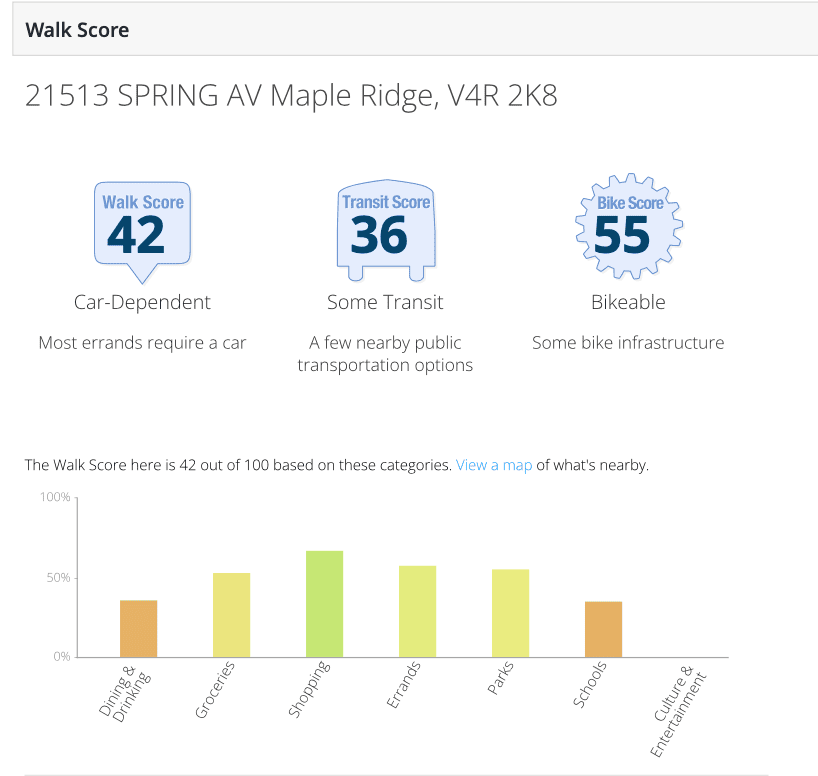
Task: Click the Parks bar in chart
Action: (x=510, y=613)
